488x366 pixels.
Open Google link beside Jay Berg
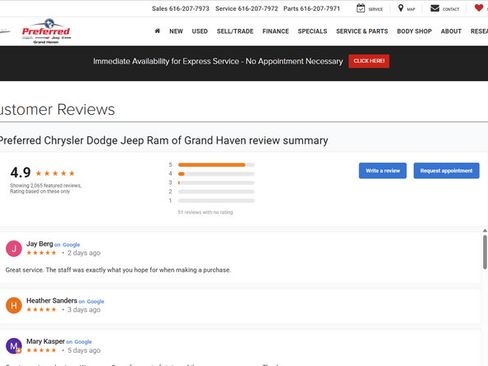pos(71,245)
